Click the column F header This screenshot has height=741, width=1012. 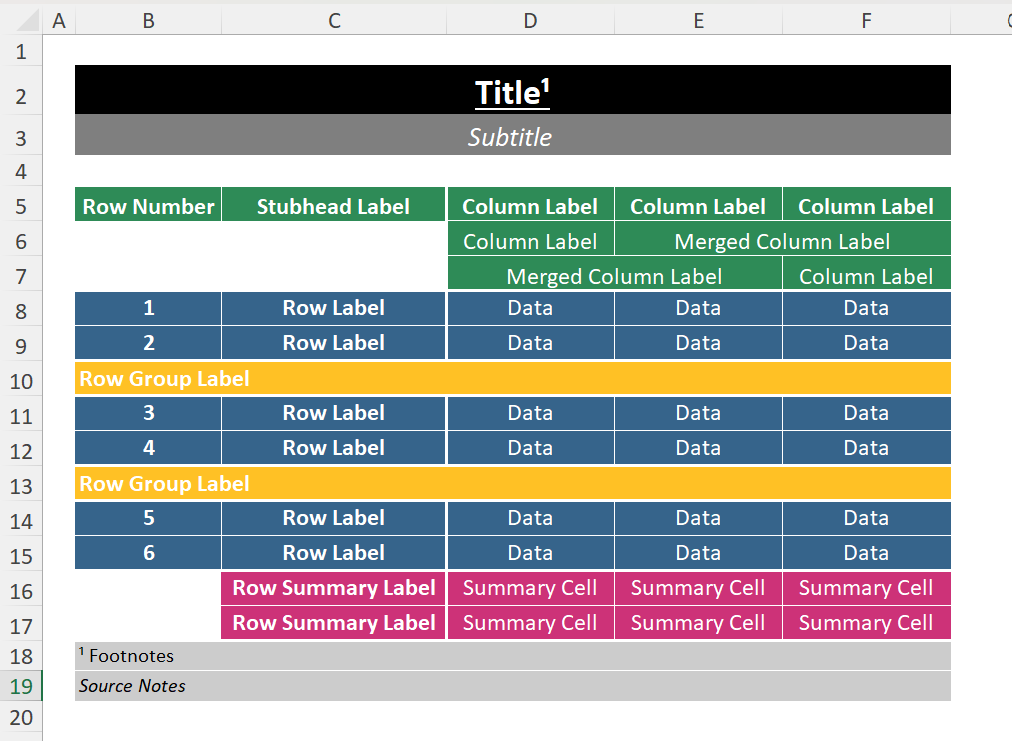[x=866, y=20]
